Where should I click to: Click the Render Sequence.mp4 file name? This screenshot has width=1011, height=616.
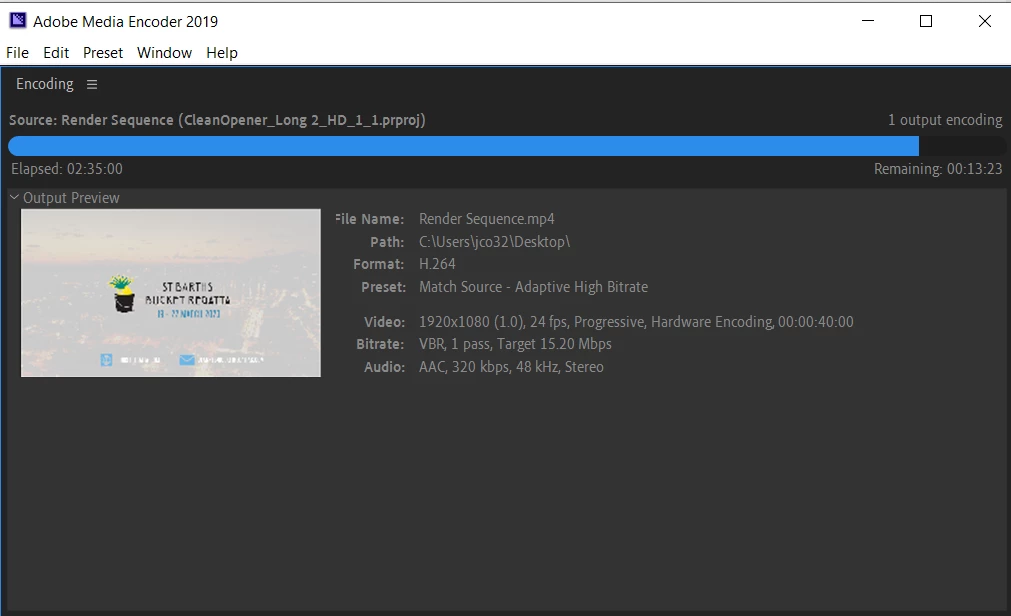click(487, 219)
